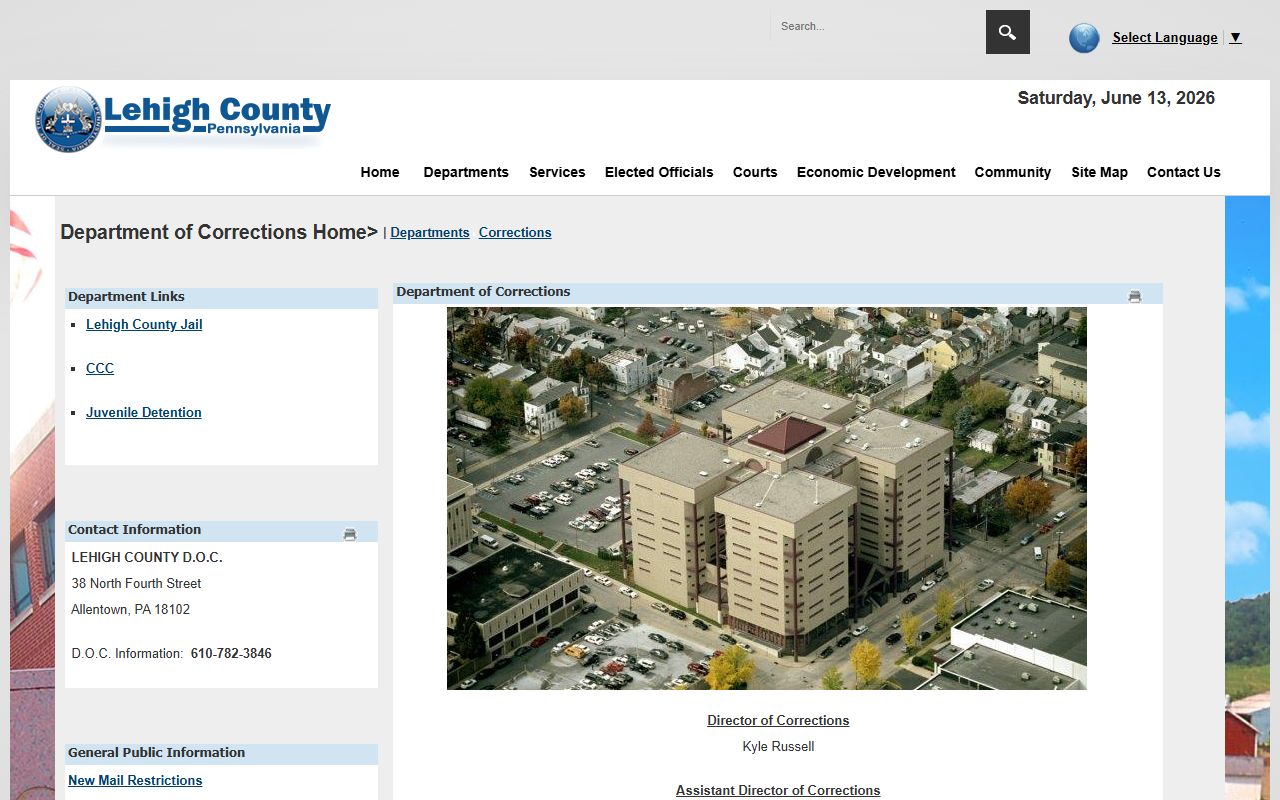The width and height of the screenshot is (1280, 800).
Task: Open the Lehigh County Pennsylvania logo
Action: click(x=182, y=119)
